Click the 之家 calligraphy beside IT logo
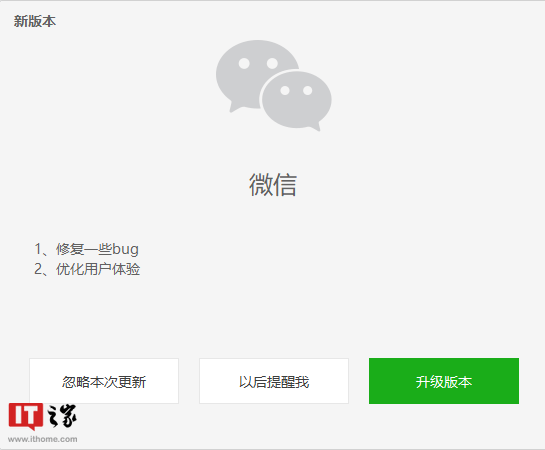Screen dimensions: 545x450 click(61, 416)
